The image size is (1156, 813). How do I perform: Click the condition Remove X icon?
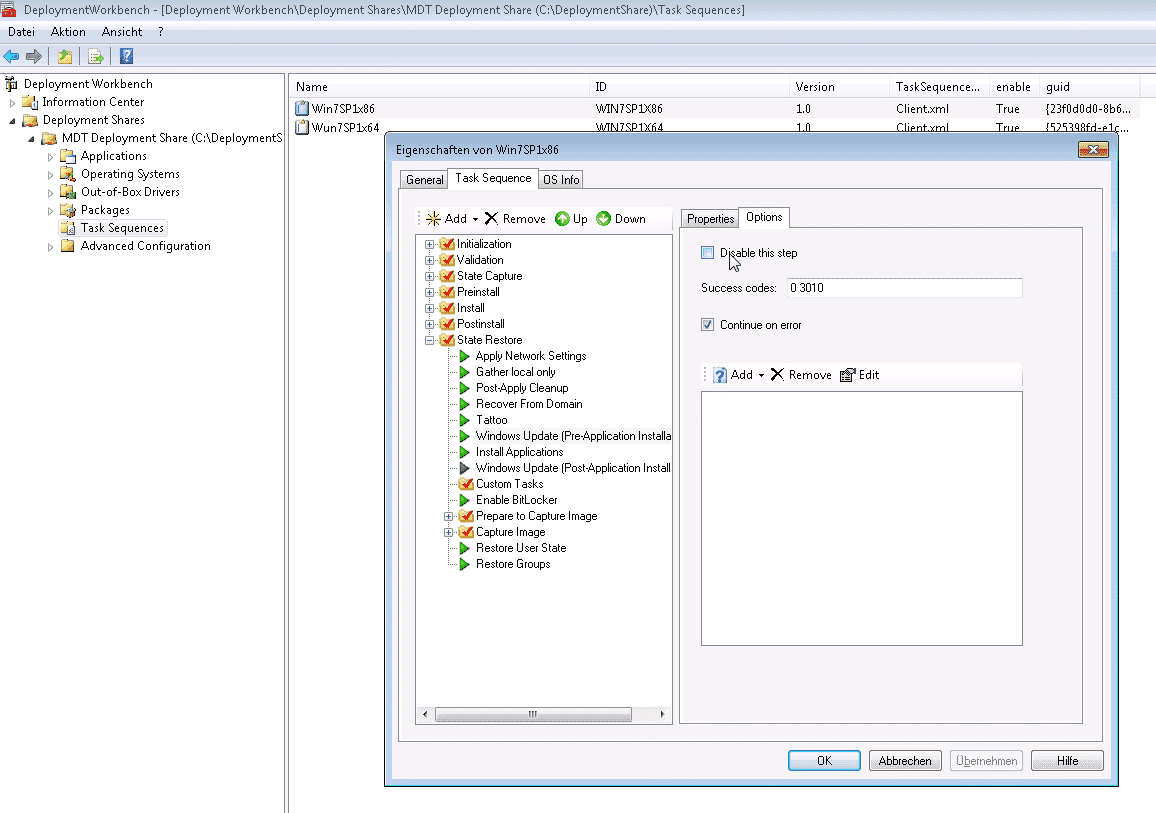click(777, 374)
